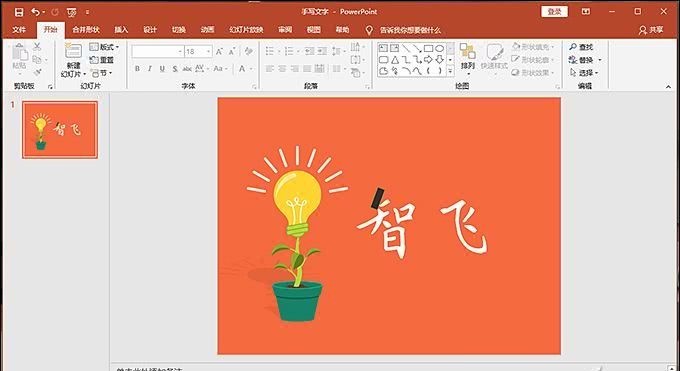Select the triangle shape in shapes gallery

395,59
